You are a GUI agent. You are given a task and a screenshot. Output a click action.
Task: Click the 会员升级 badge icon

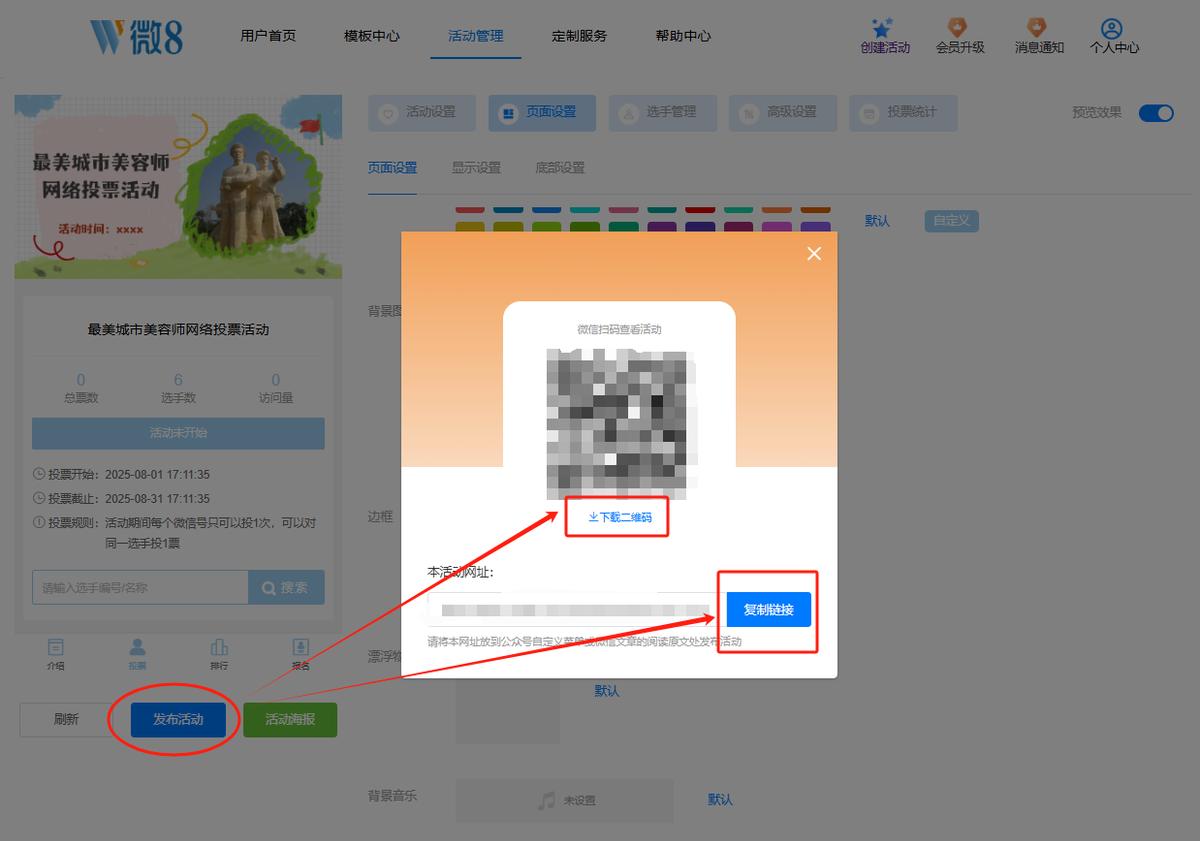[959, 28]
